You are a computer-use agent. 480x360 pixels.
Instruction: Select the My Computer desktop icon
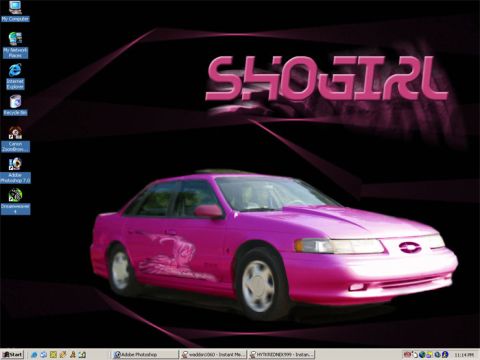[15, 11]
